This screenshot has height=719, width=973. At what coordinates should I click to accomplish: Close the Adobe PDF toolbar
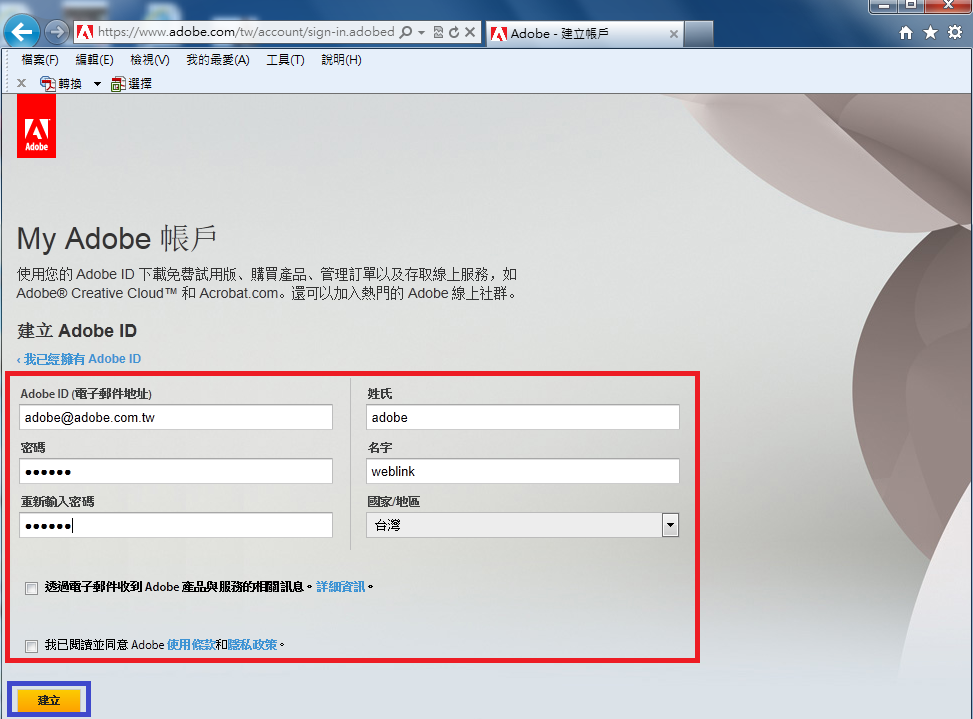(21, 83)
